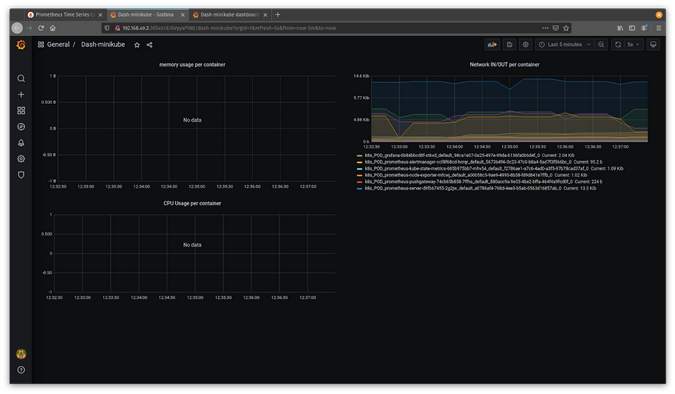Toggle the k8s_POD_grafana legend series

(452, 155)
